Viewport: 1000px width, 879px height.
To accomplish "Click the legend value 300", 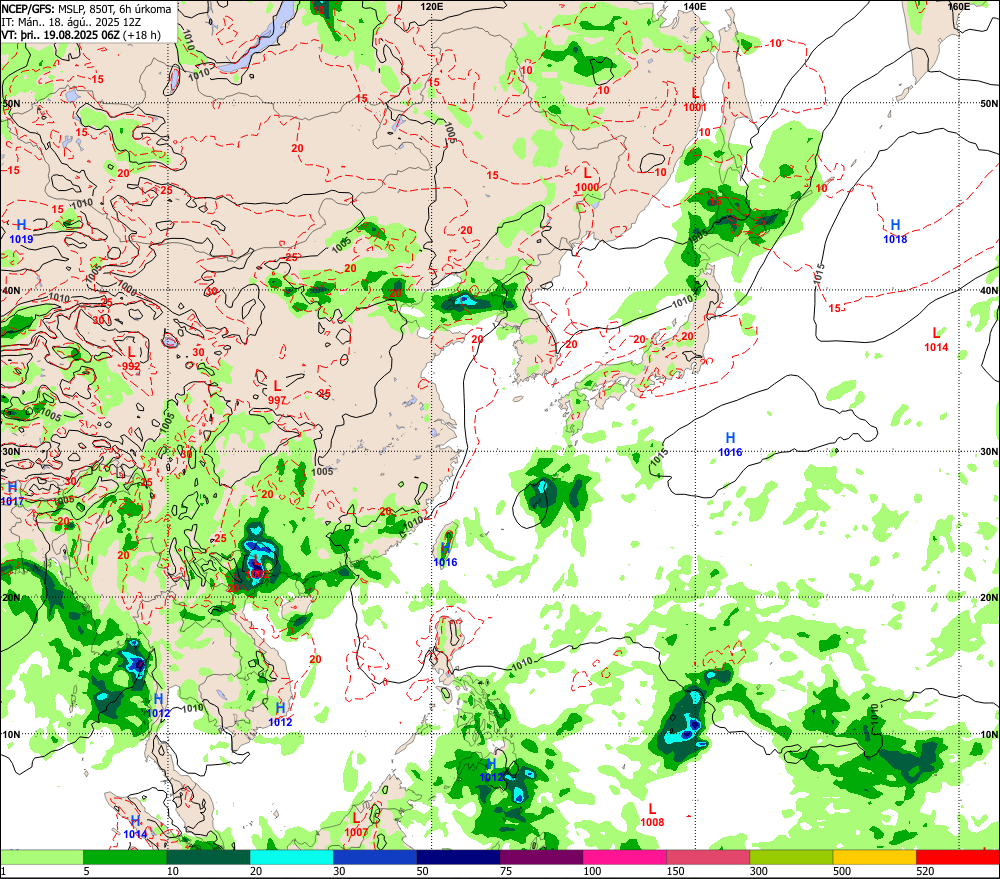I will point(758,871).
